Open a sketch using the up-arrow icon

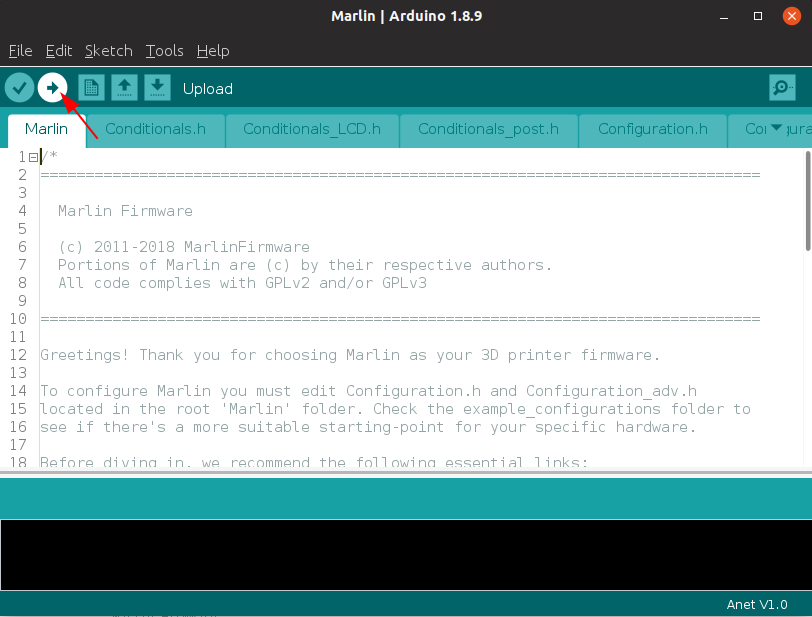click(124, 88)
